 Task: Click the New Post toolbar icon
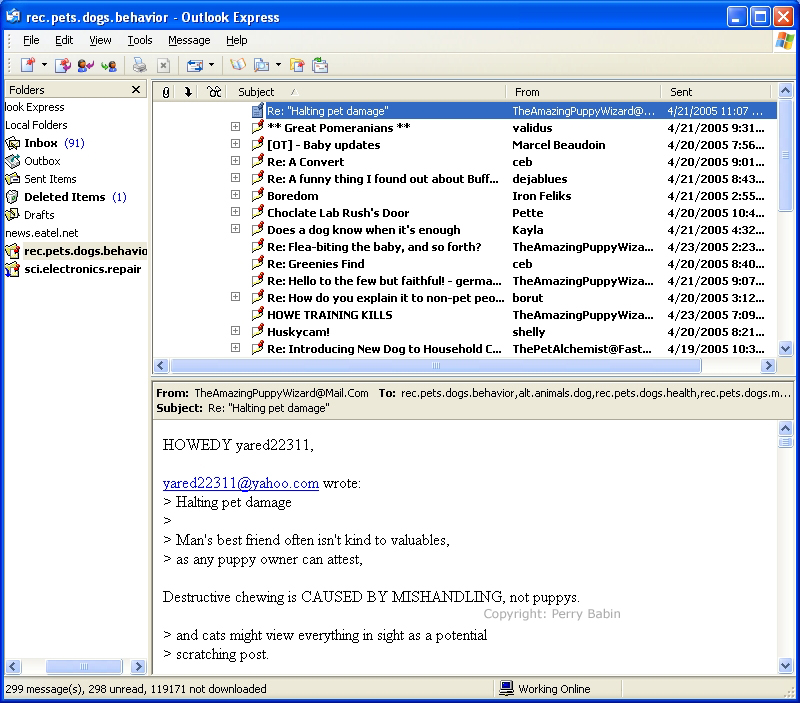[28, 65]
